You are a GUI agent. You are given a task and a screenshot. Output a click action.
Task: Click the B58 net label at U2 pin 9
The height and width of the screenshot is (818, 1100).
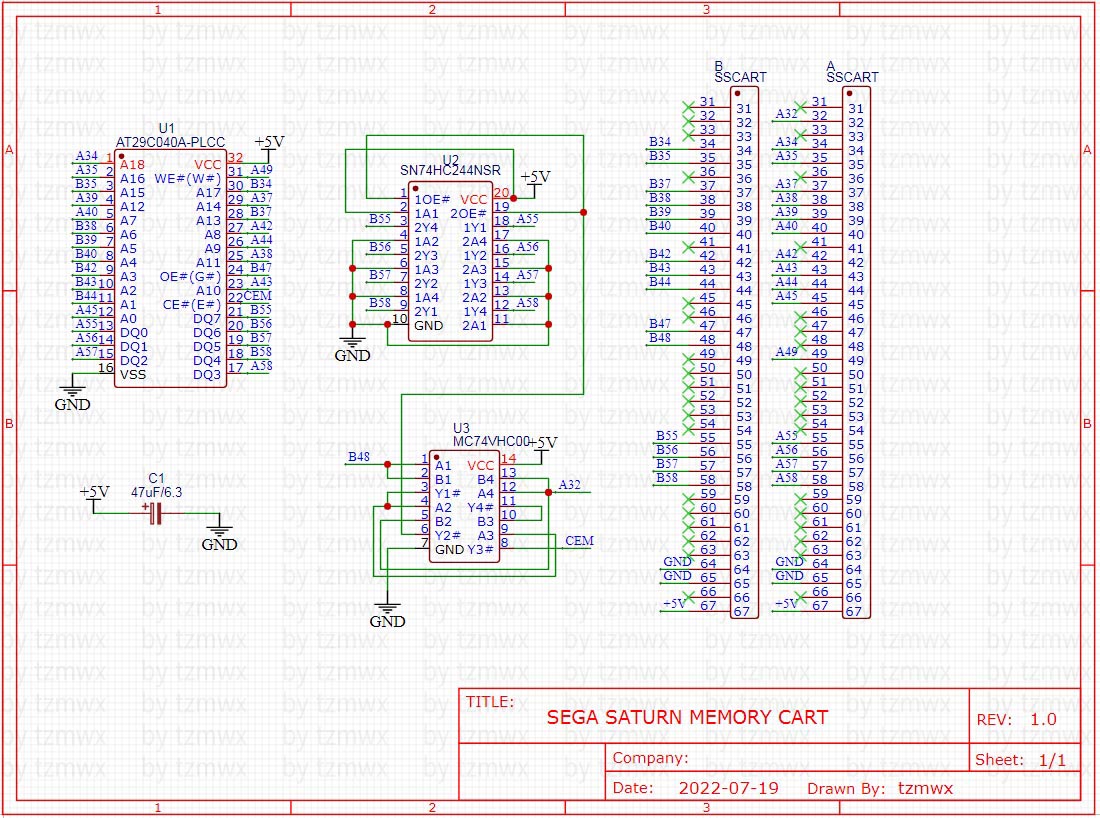click(x=380, y=302)
